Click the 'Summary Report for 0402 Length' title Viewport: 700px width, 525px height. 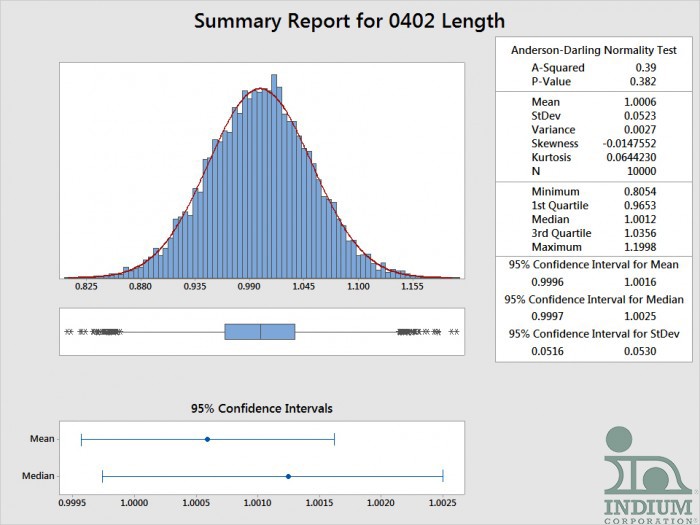pyautogui.click(x=350, y=21)
